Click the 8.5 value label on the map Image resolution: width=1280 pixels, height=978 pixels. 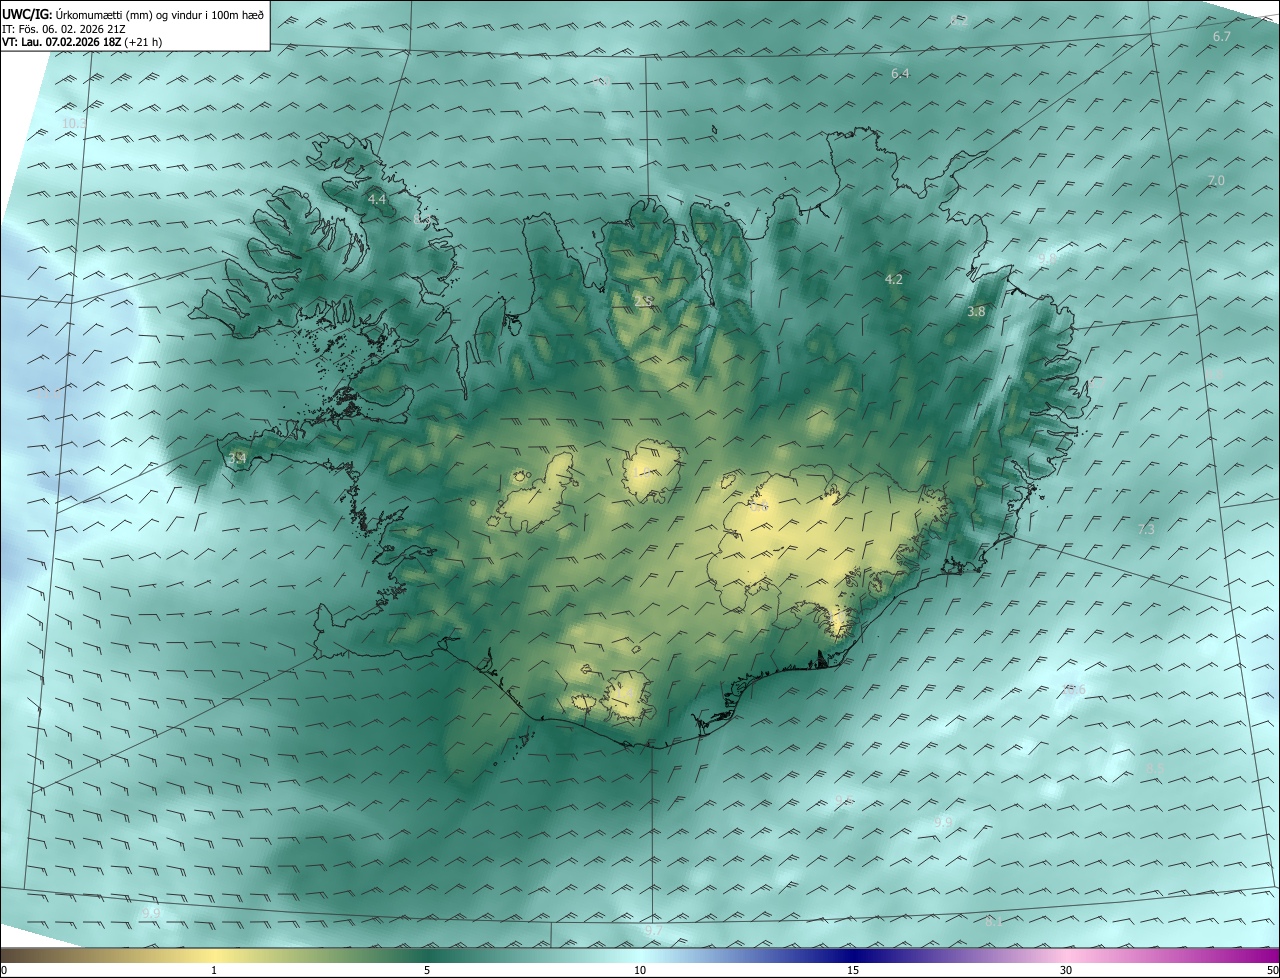click(1155, 768)
